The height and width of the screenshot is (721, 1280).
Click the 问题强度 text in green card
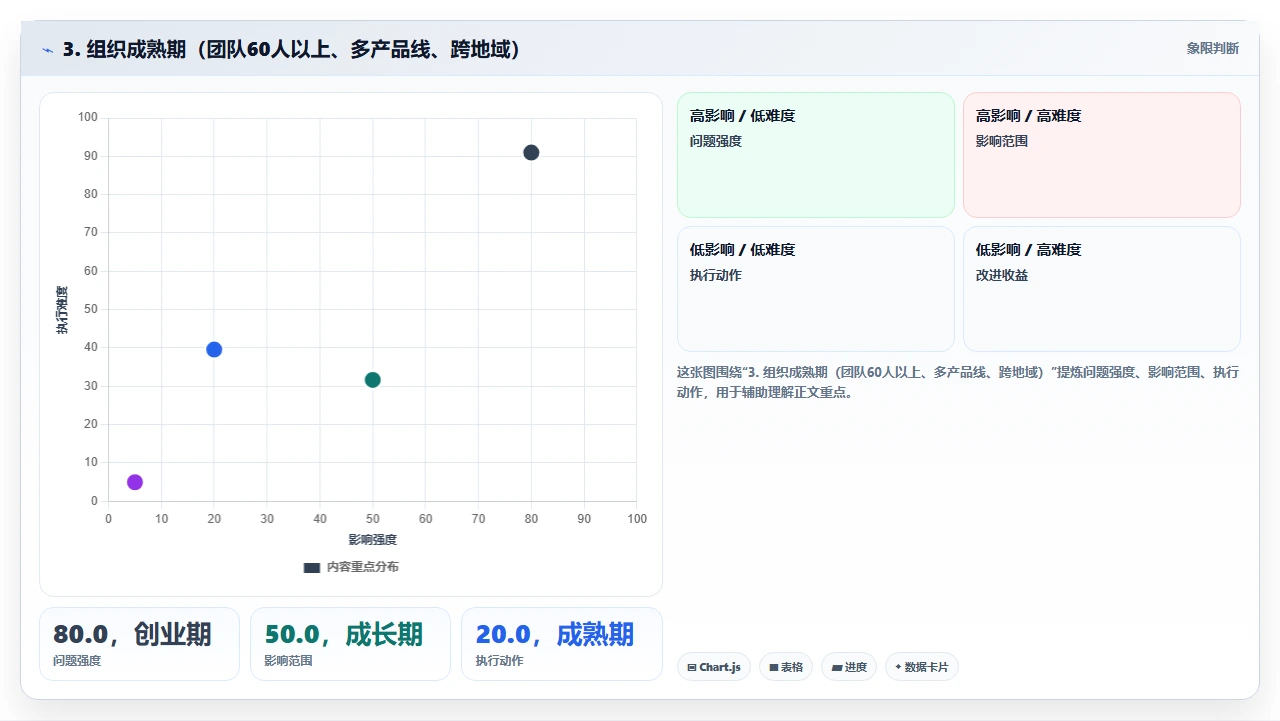716,141
